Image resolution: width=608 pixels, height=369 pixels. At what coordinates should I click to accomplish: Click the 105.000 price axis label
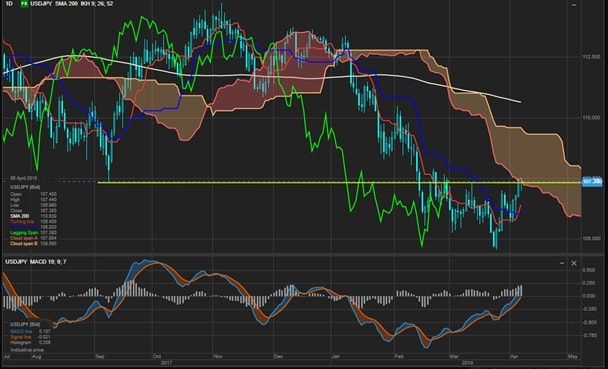click(591, 239)
